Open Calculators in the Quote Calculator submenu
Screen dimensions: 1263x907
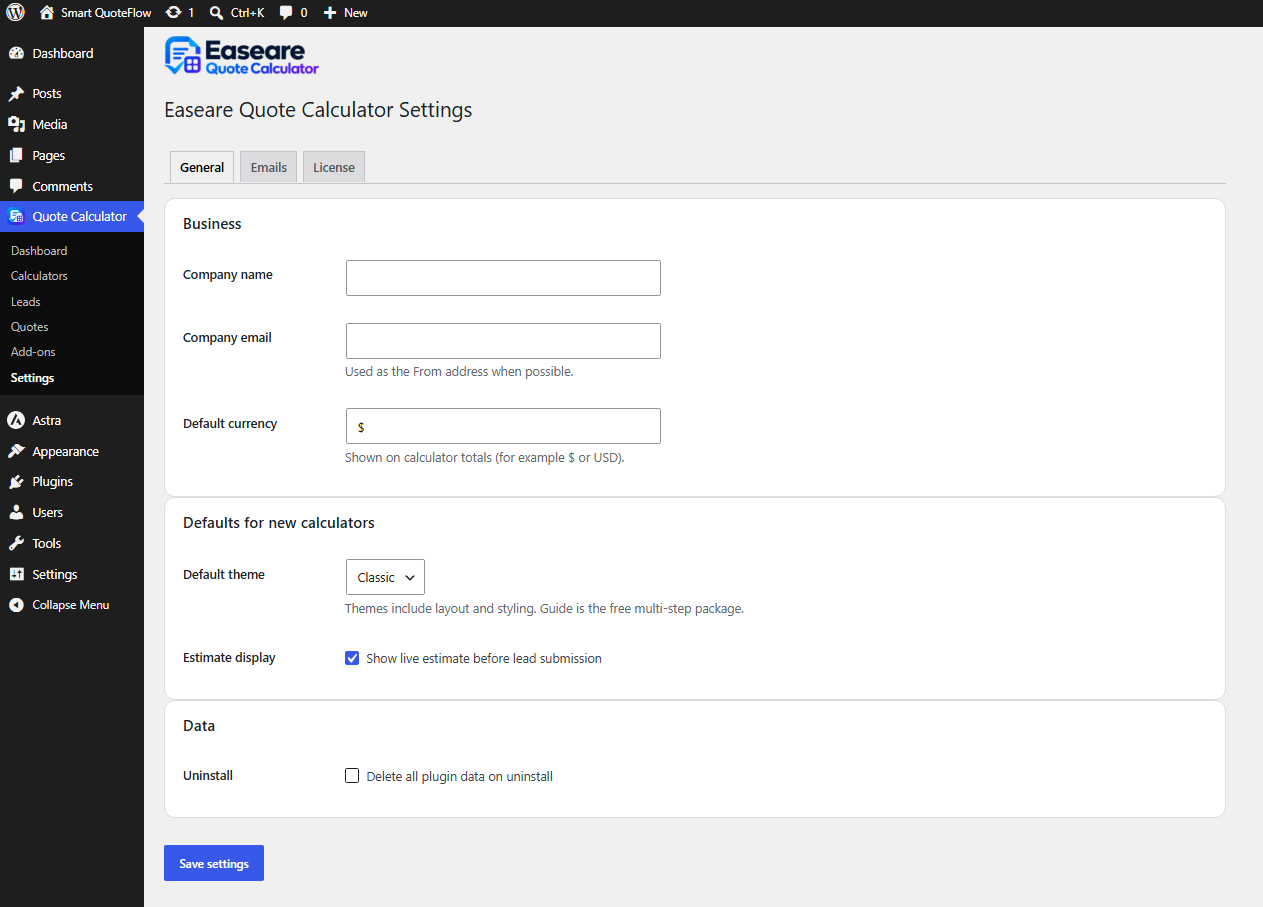[x=39, y=276]
